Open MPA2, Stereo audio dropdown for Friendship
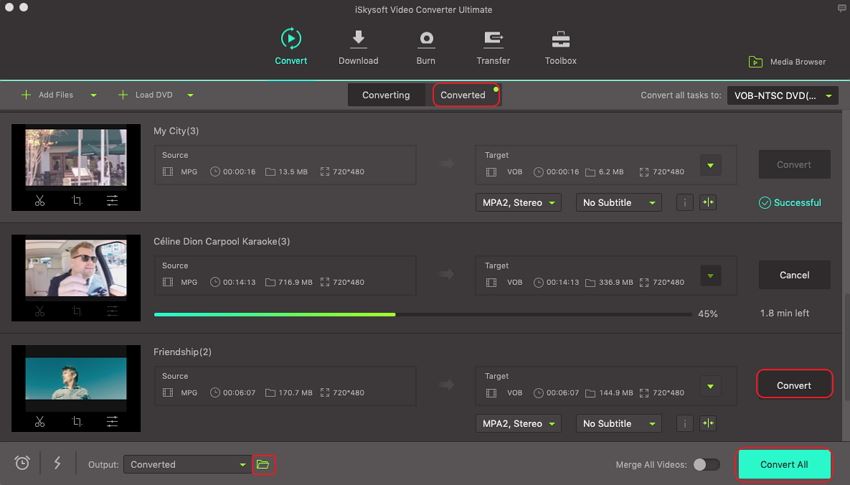Screen dimensions: 850x485 (518, 424)
